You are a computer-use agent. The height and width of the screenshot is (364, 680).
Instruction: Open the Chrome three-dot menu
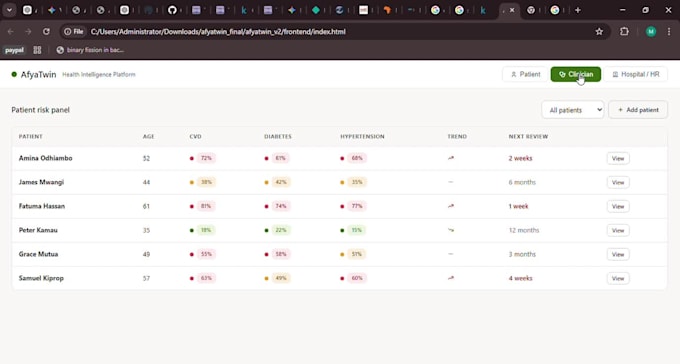[x=669, y=32]
